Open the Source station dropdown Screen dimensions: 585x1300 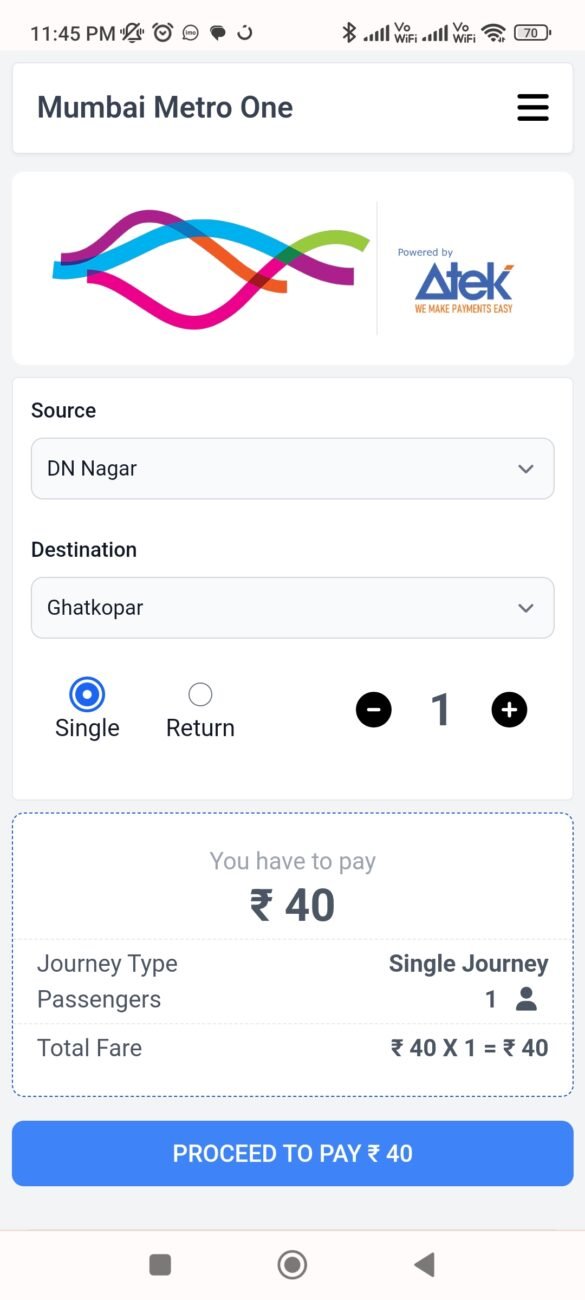[292, 468]
